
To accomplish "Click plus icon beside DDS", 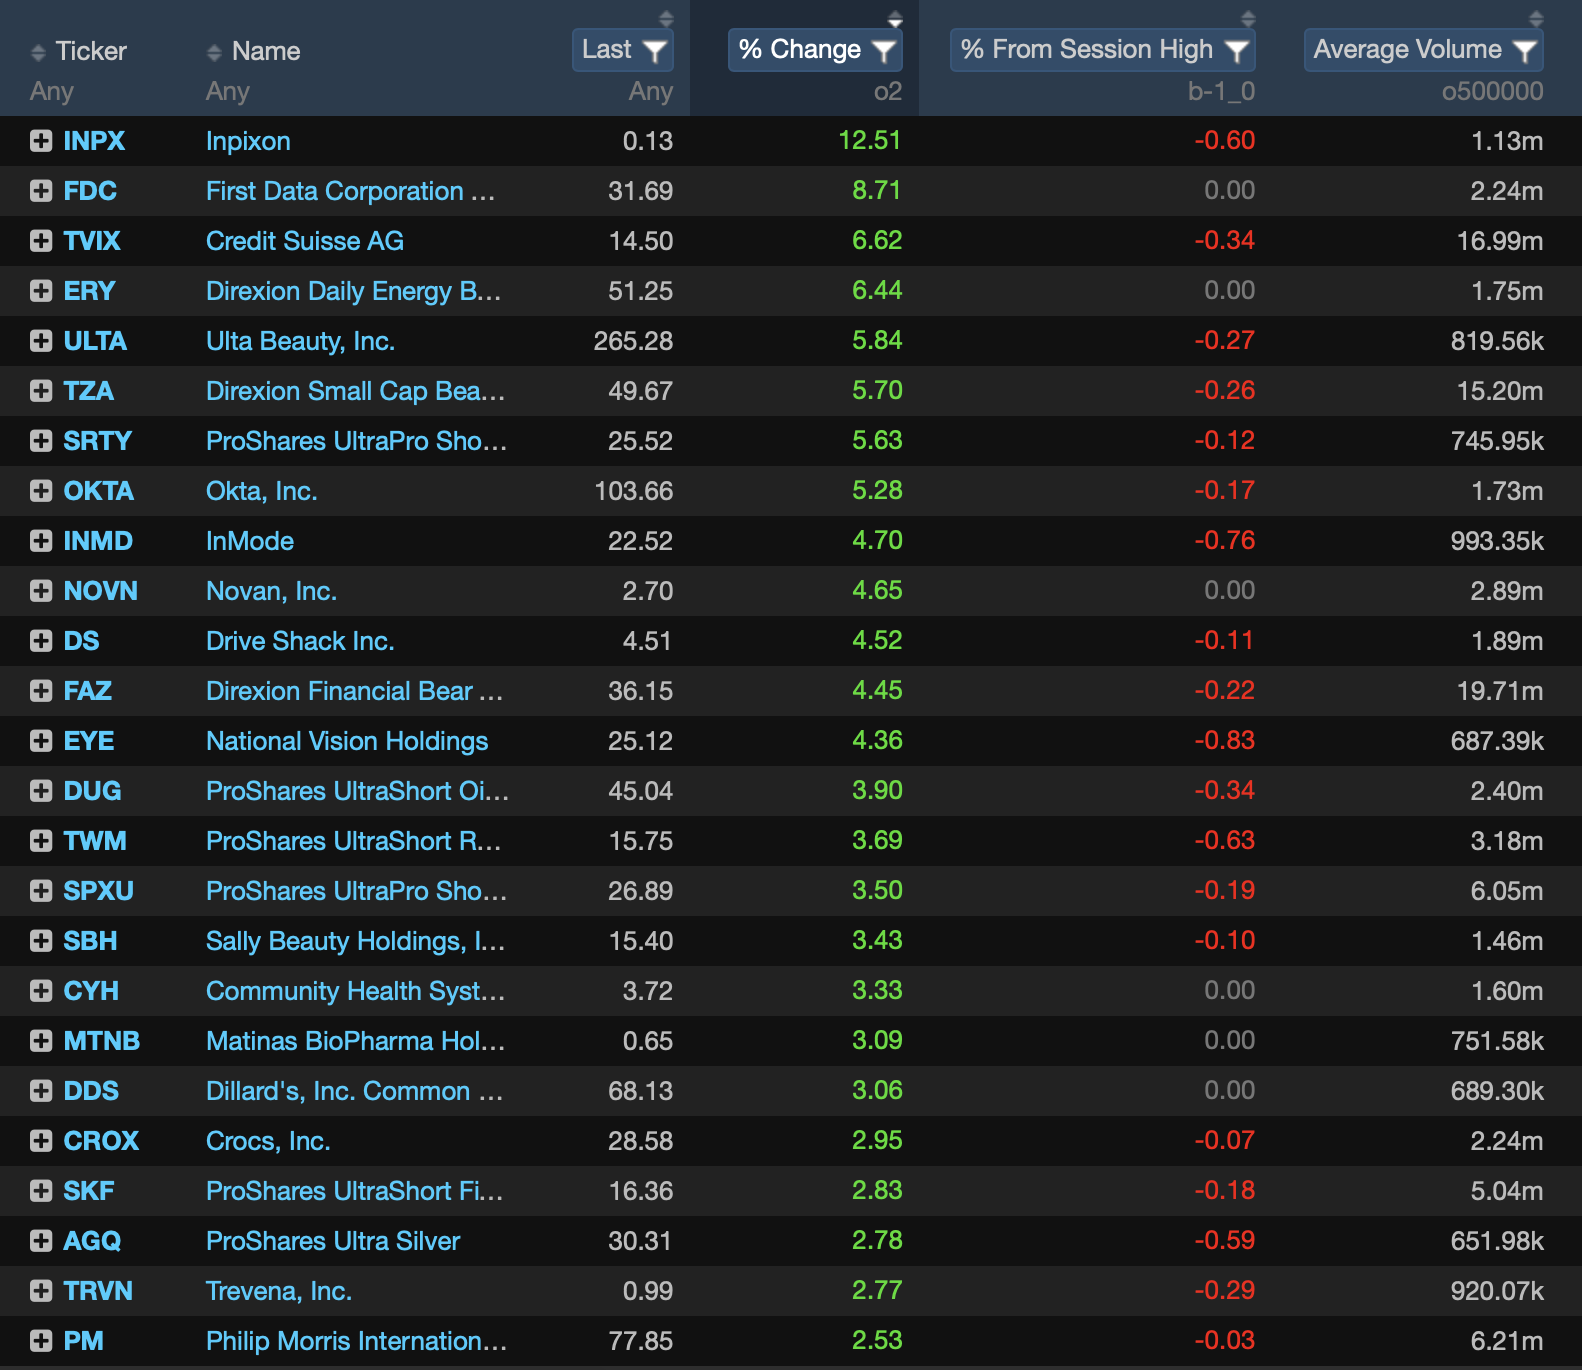I will [41, 1091].
